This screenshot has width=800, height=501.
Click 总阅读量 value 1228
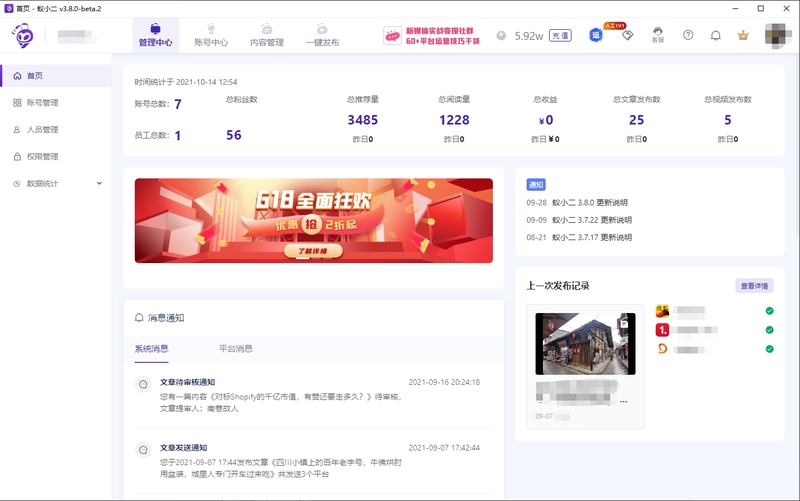454,120
